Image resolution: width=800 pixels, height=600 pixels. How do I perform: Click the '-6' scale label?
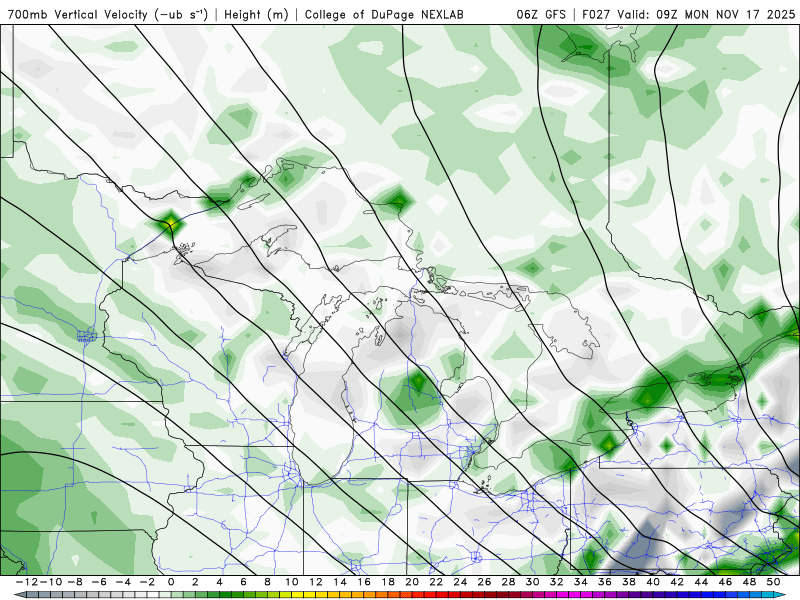tap(99, 582)
